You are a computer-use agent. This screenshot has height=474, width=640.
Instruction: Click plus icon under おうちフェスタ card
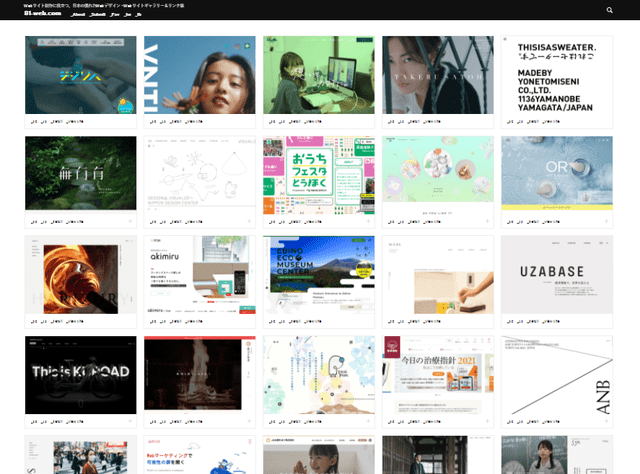368,221
